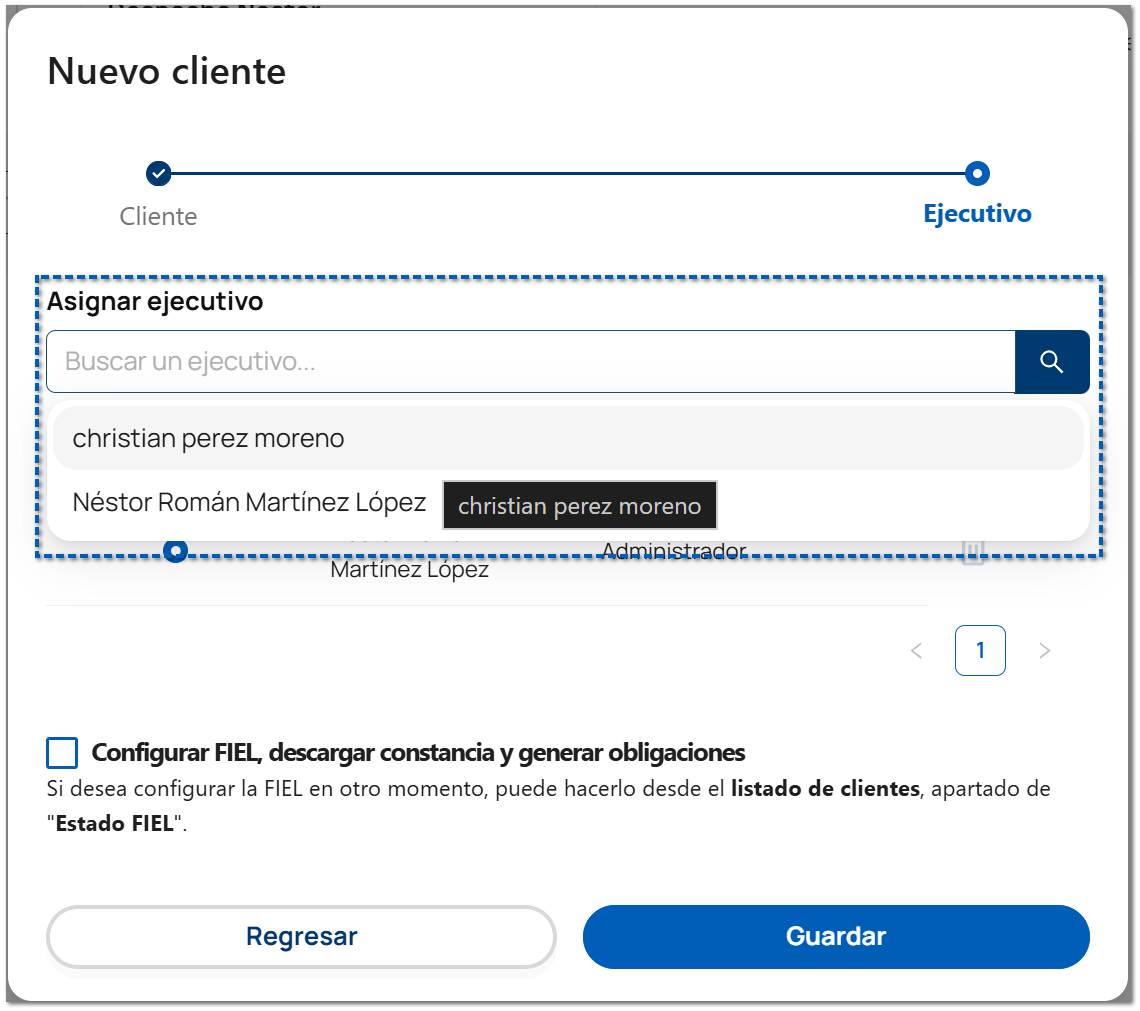Select "christian perez moreno" from the suggestions list
1140x1011 pixels.
[x=208, y=438]
